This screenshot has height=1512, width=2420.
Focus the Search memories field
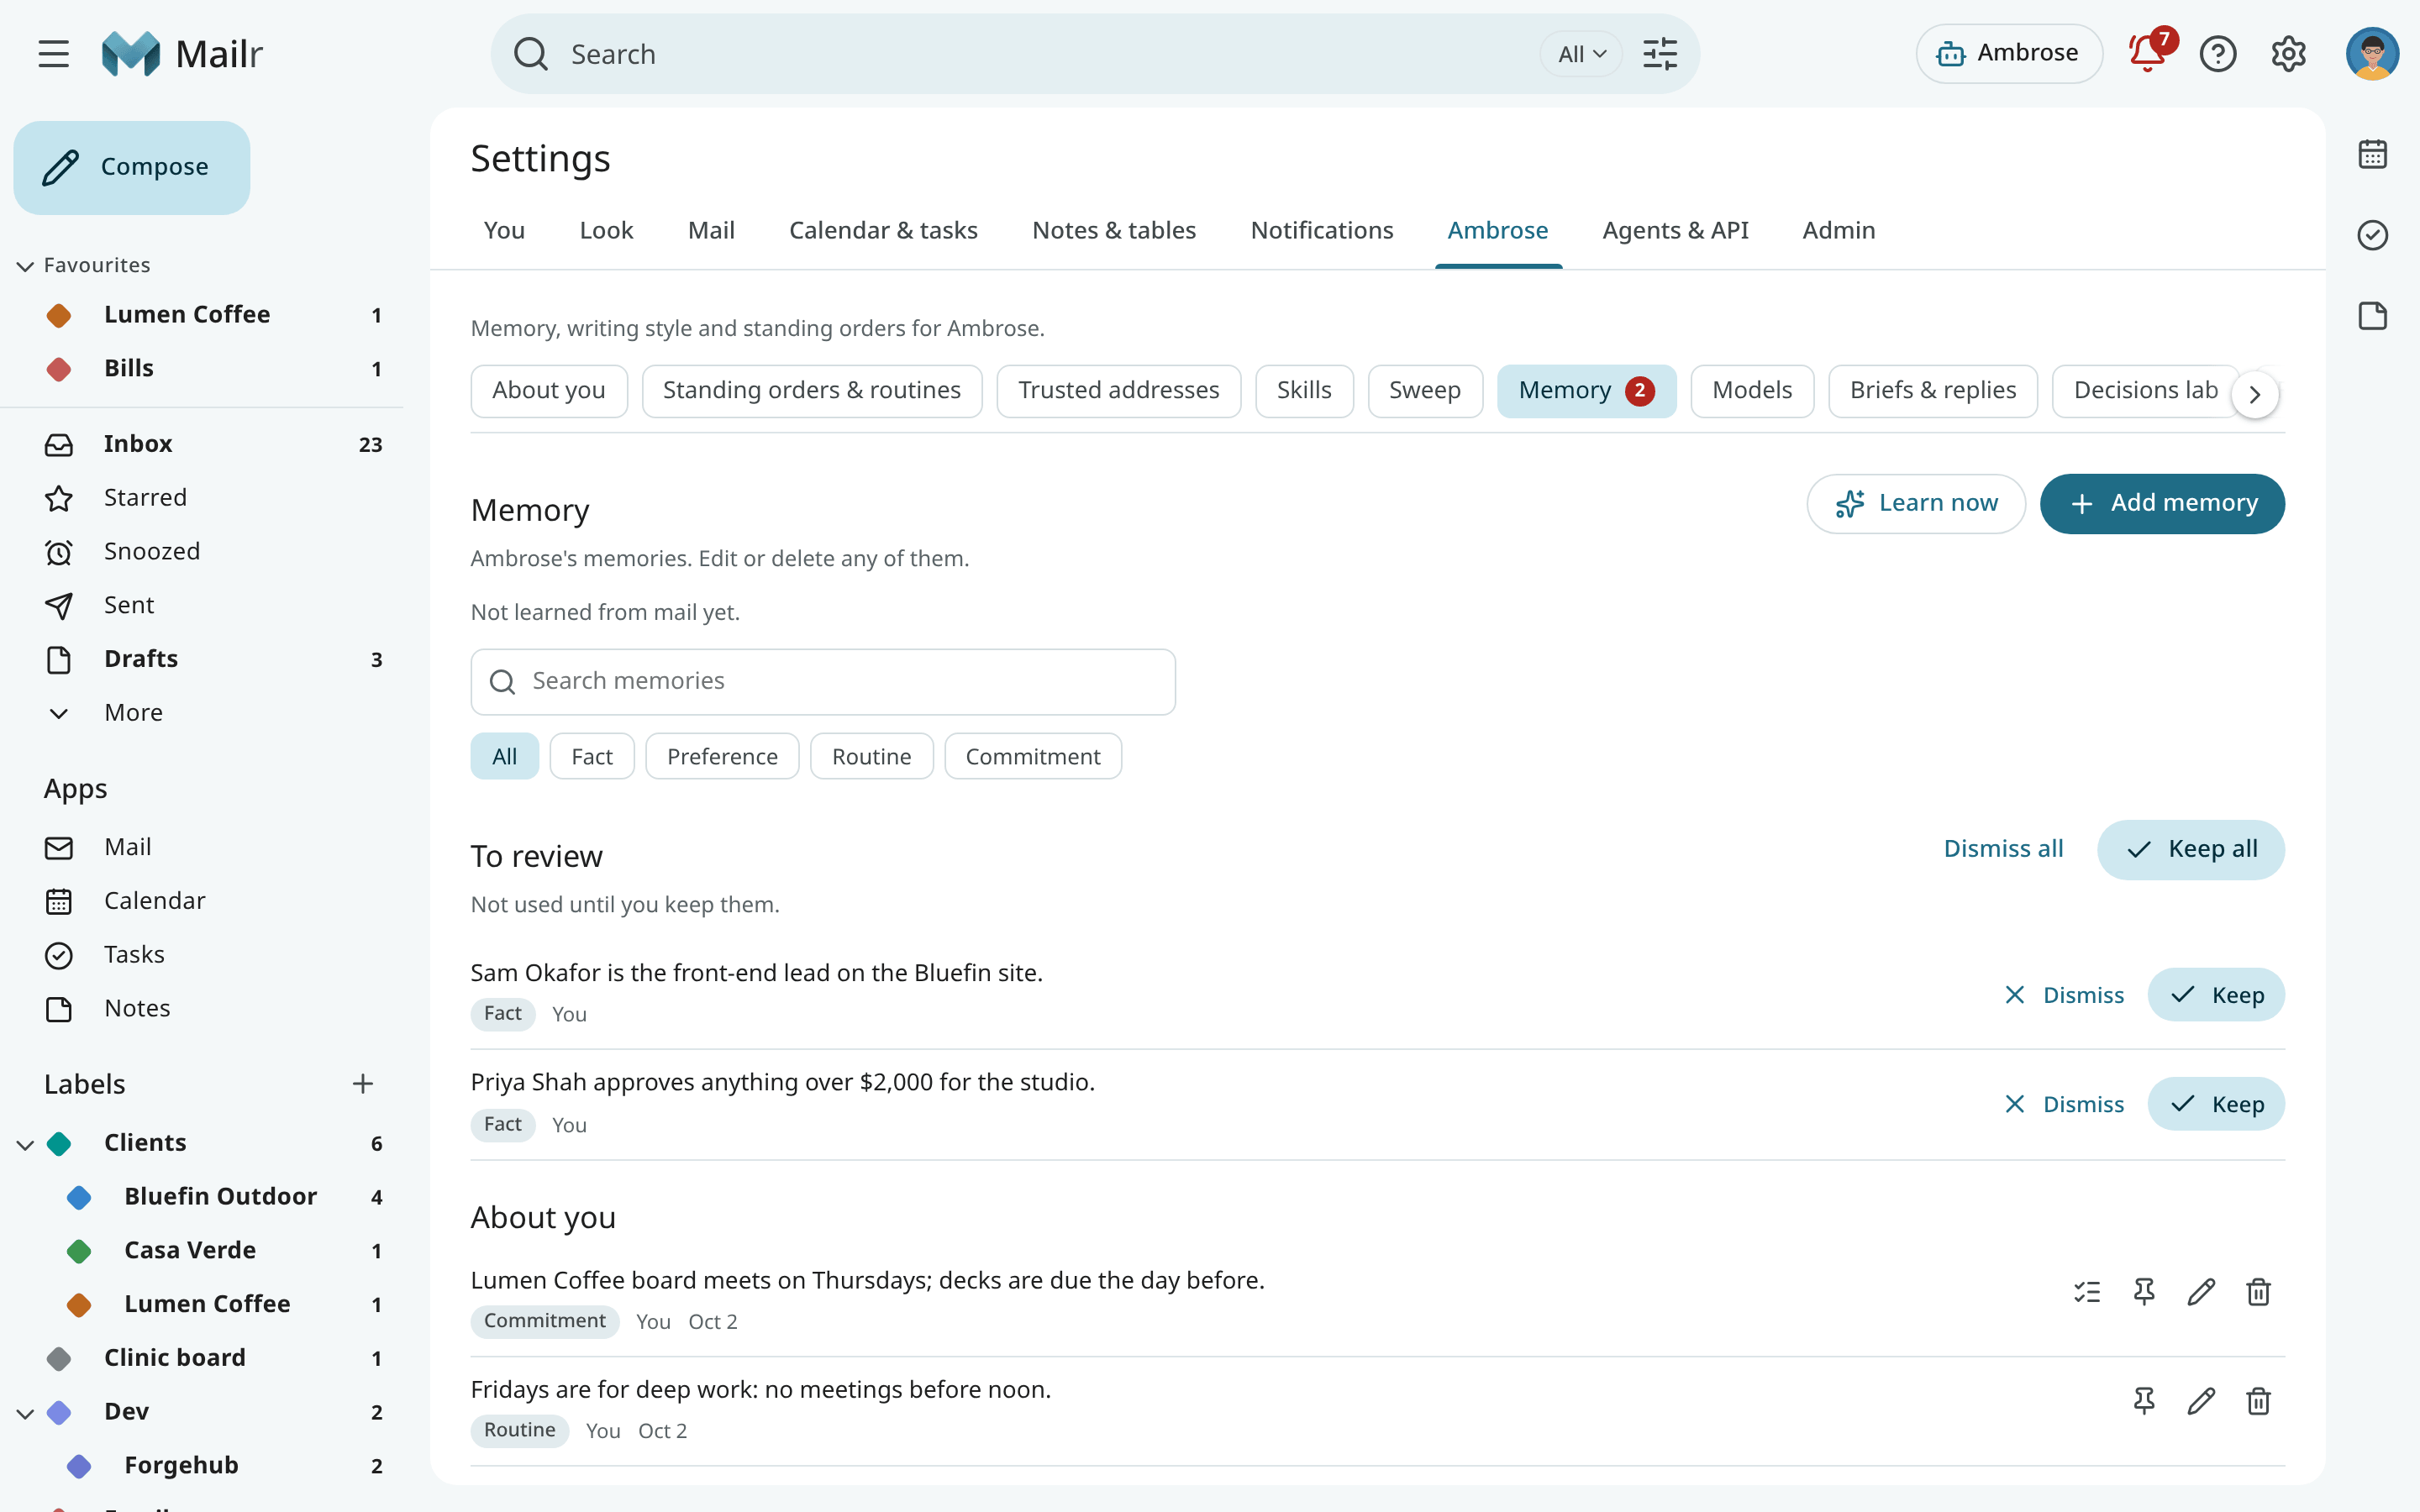tap(823, 682)
